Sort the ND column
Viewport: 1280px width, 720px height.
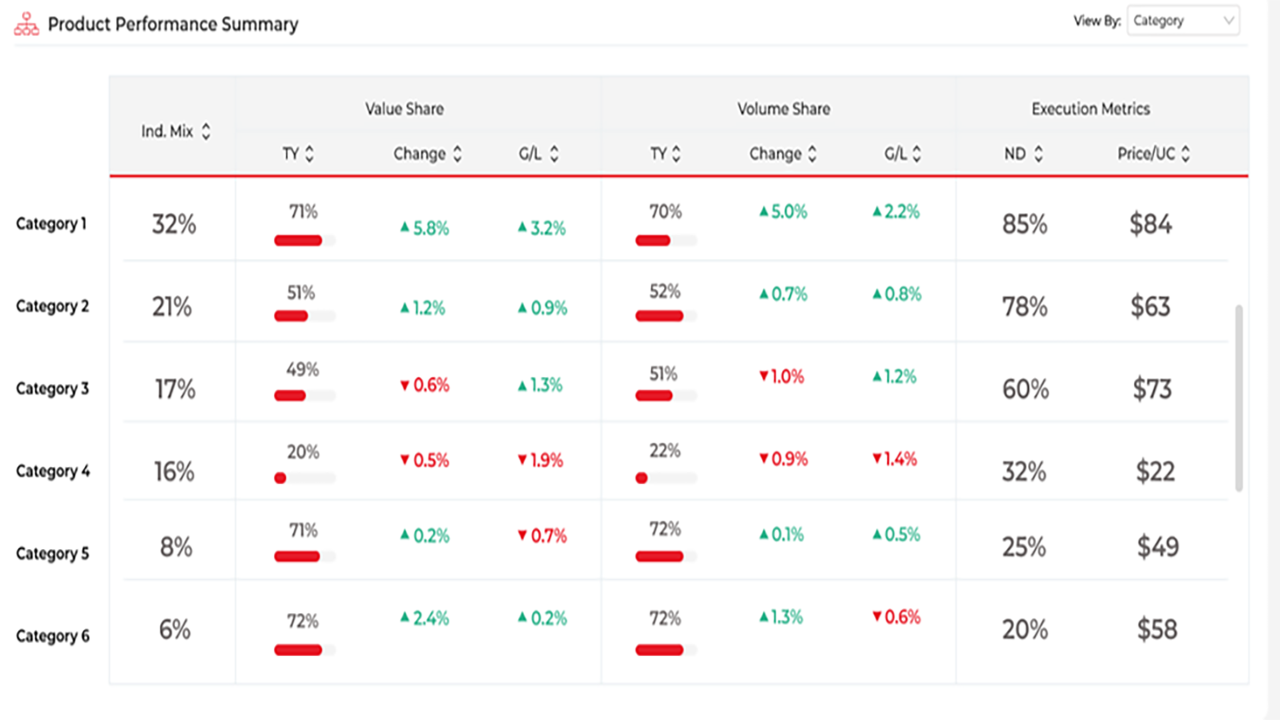pos(1038,154)
